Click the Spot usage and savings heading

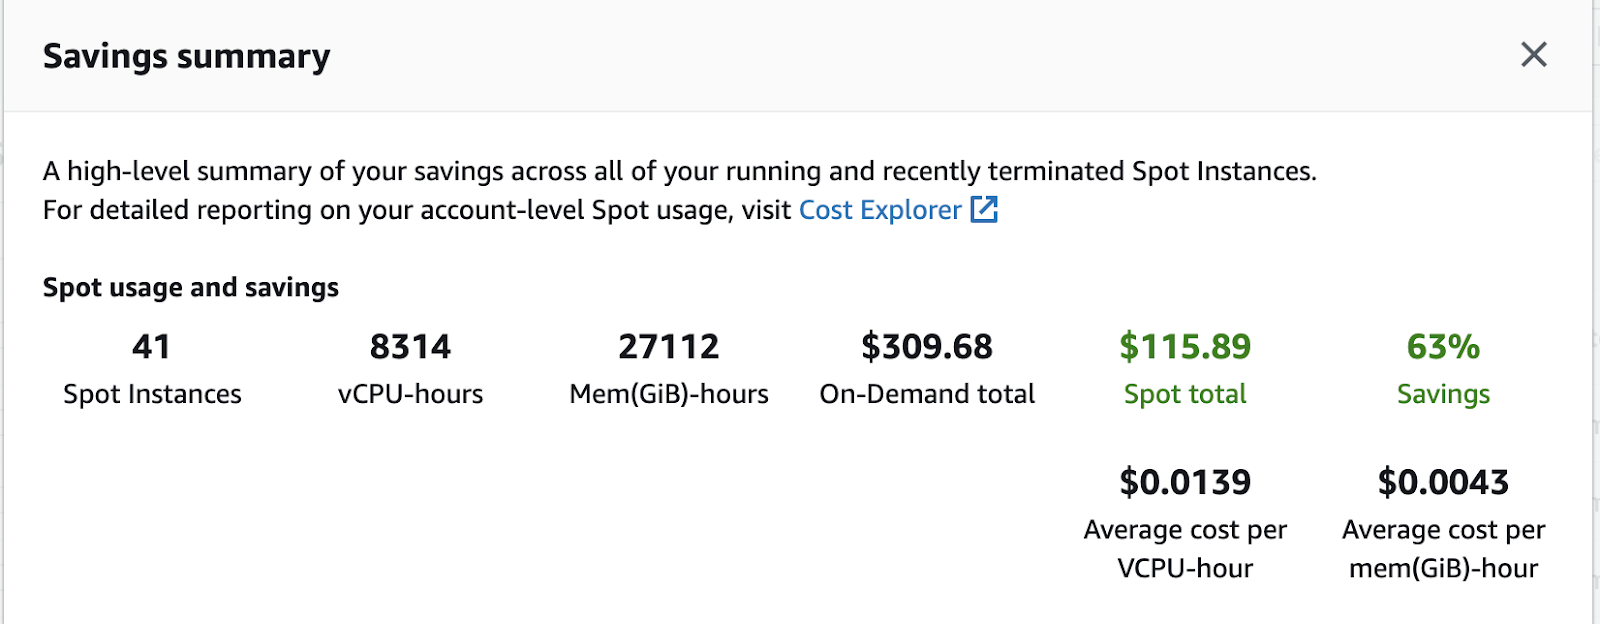pos(191,287)
